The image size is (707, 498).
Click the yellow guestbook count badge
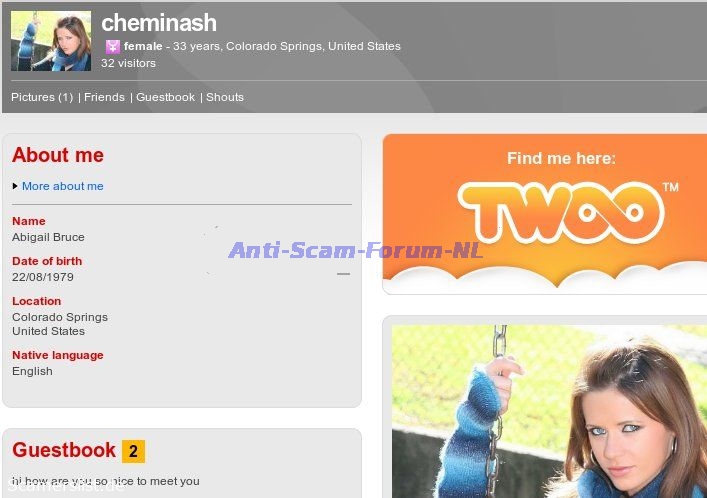pos(133,451)
